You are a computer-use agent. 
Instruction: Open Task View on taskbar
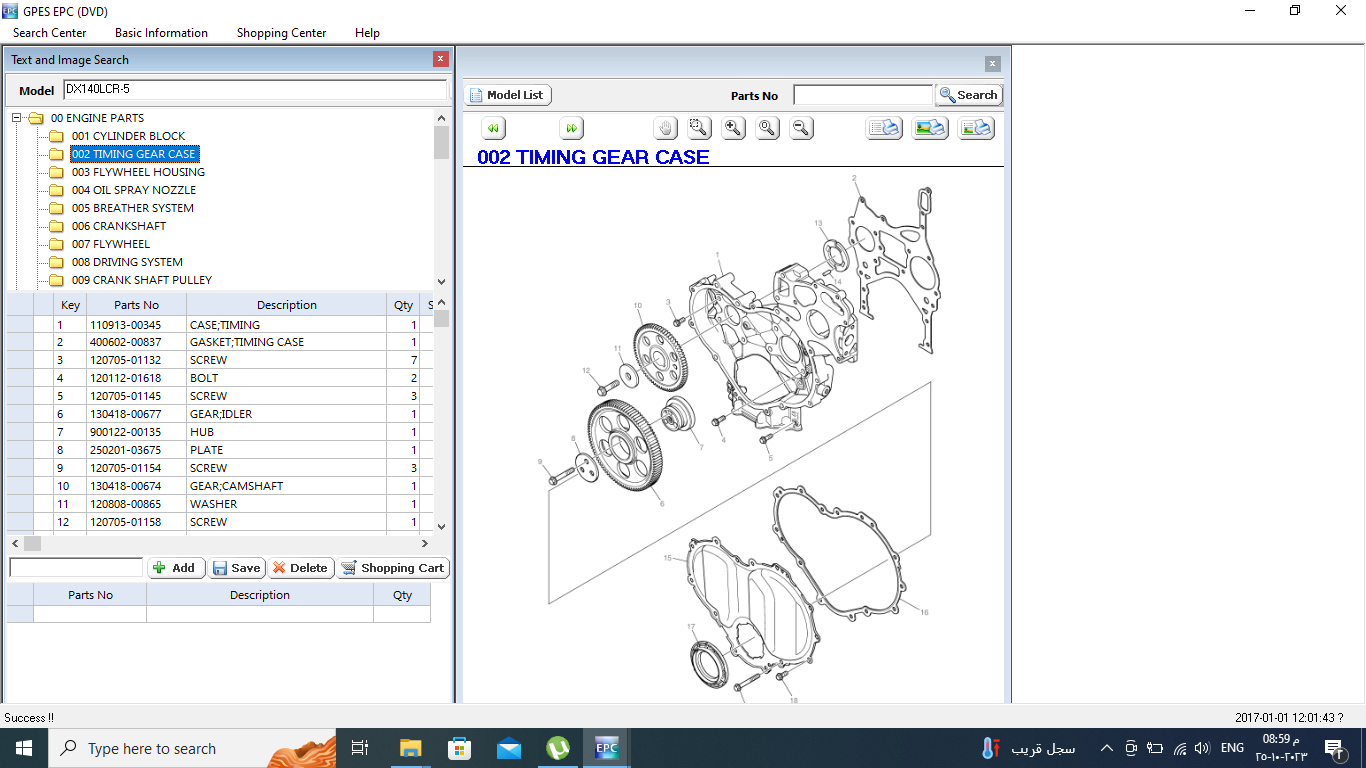[360, 748]
